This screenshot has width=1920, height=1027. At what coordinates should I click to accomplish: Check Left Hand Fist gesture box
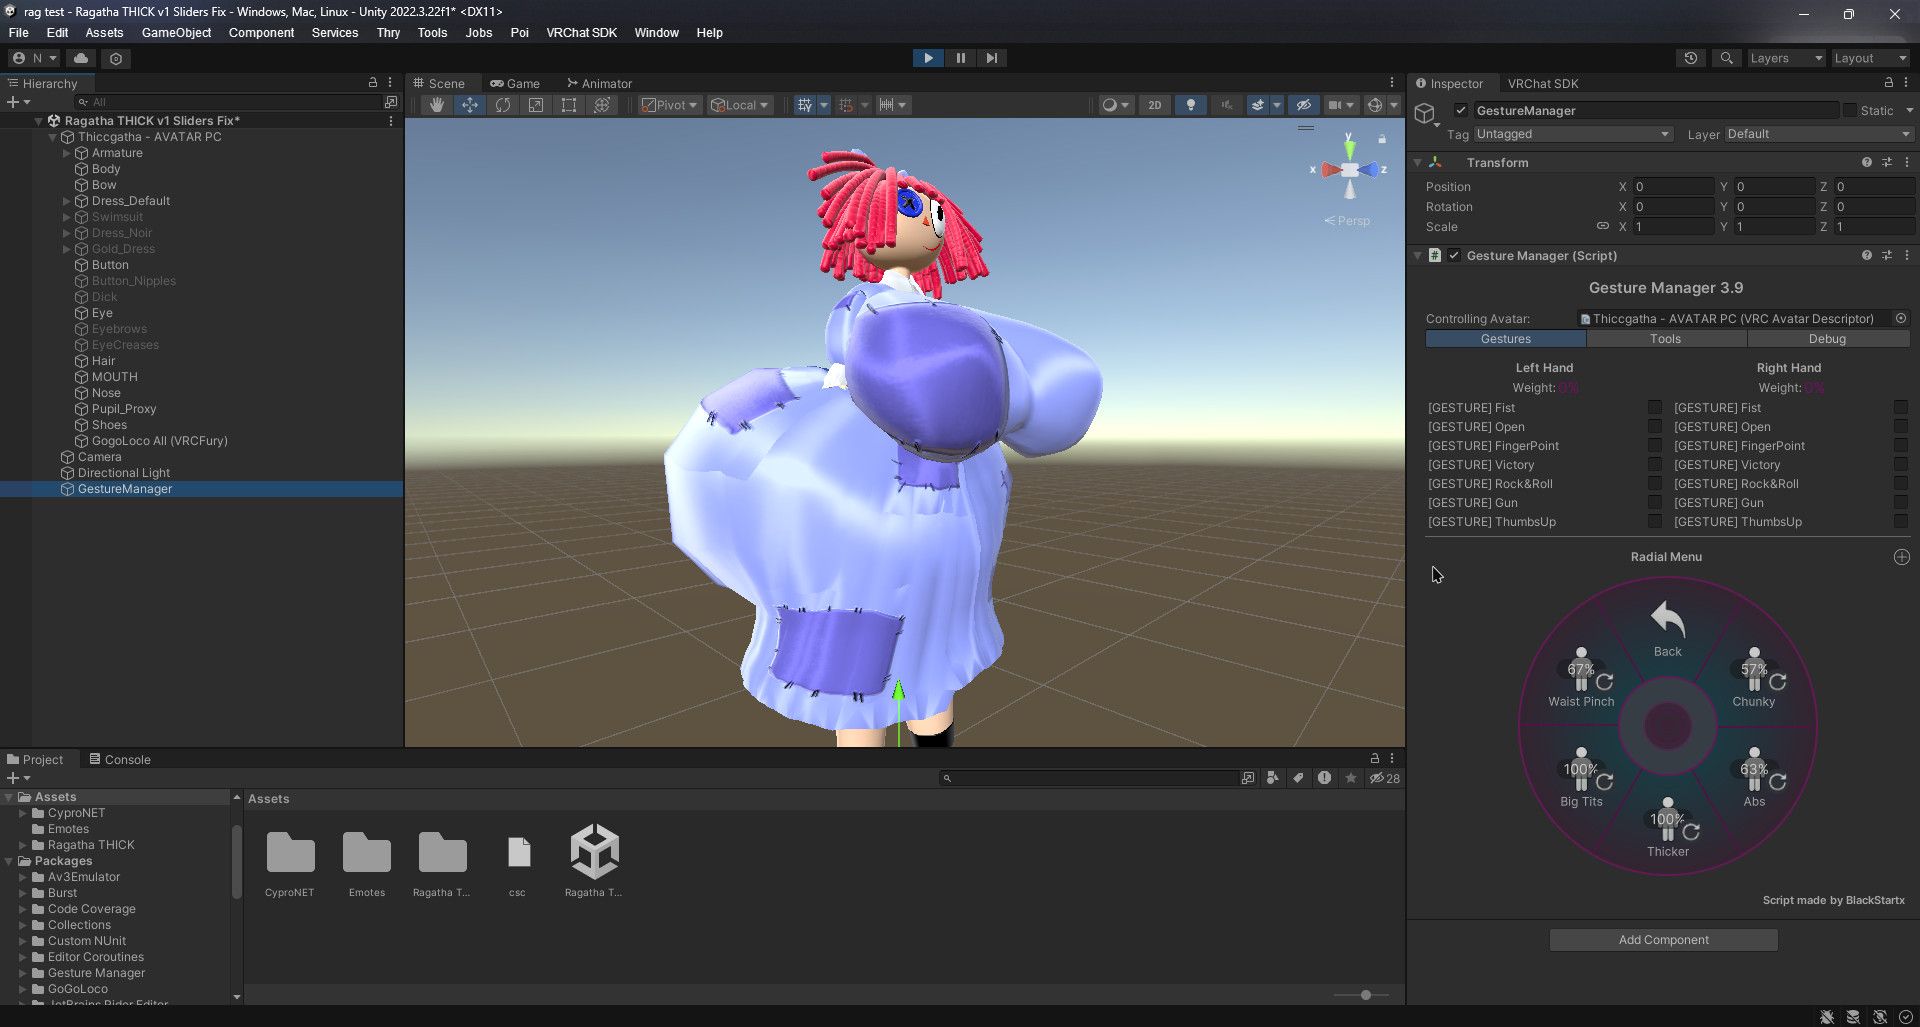pos(1655,408)
